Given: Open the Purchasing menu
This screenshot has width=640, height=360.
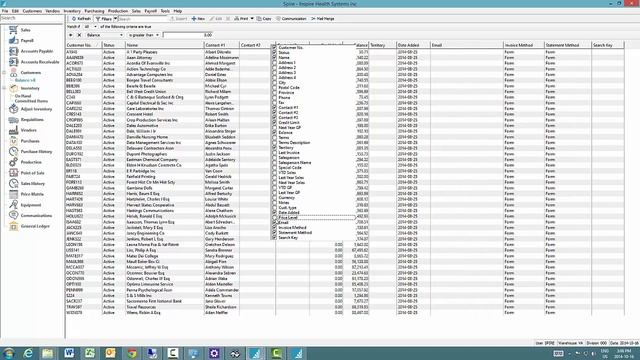Looking at the screenshot, I should click(94, 11).
